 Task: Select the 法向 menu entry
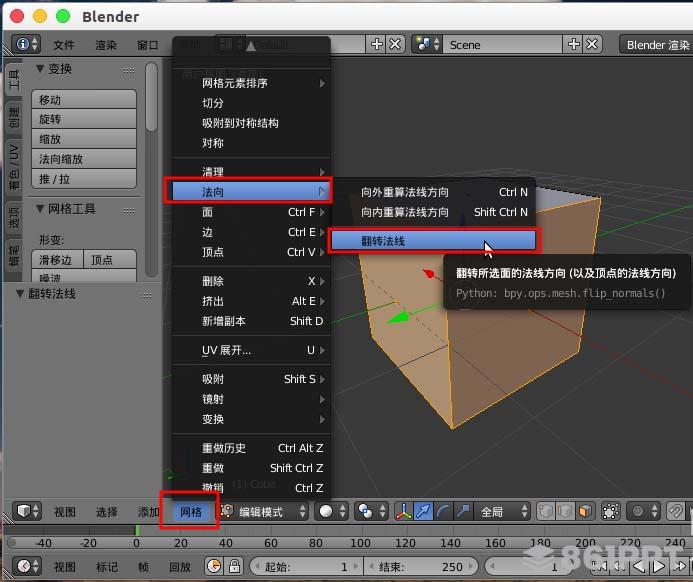point(251,192)
